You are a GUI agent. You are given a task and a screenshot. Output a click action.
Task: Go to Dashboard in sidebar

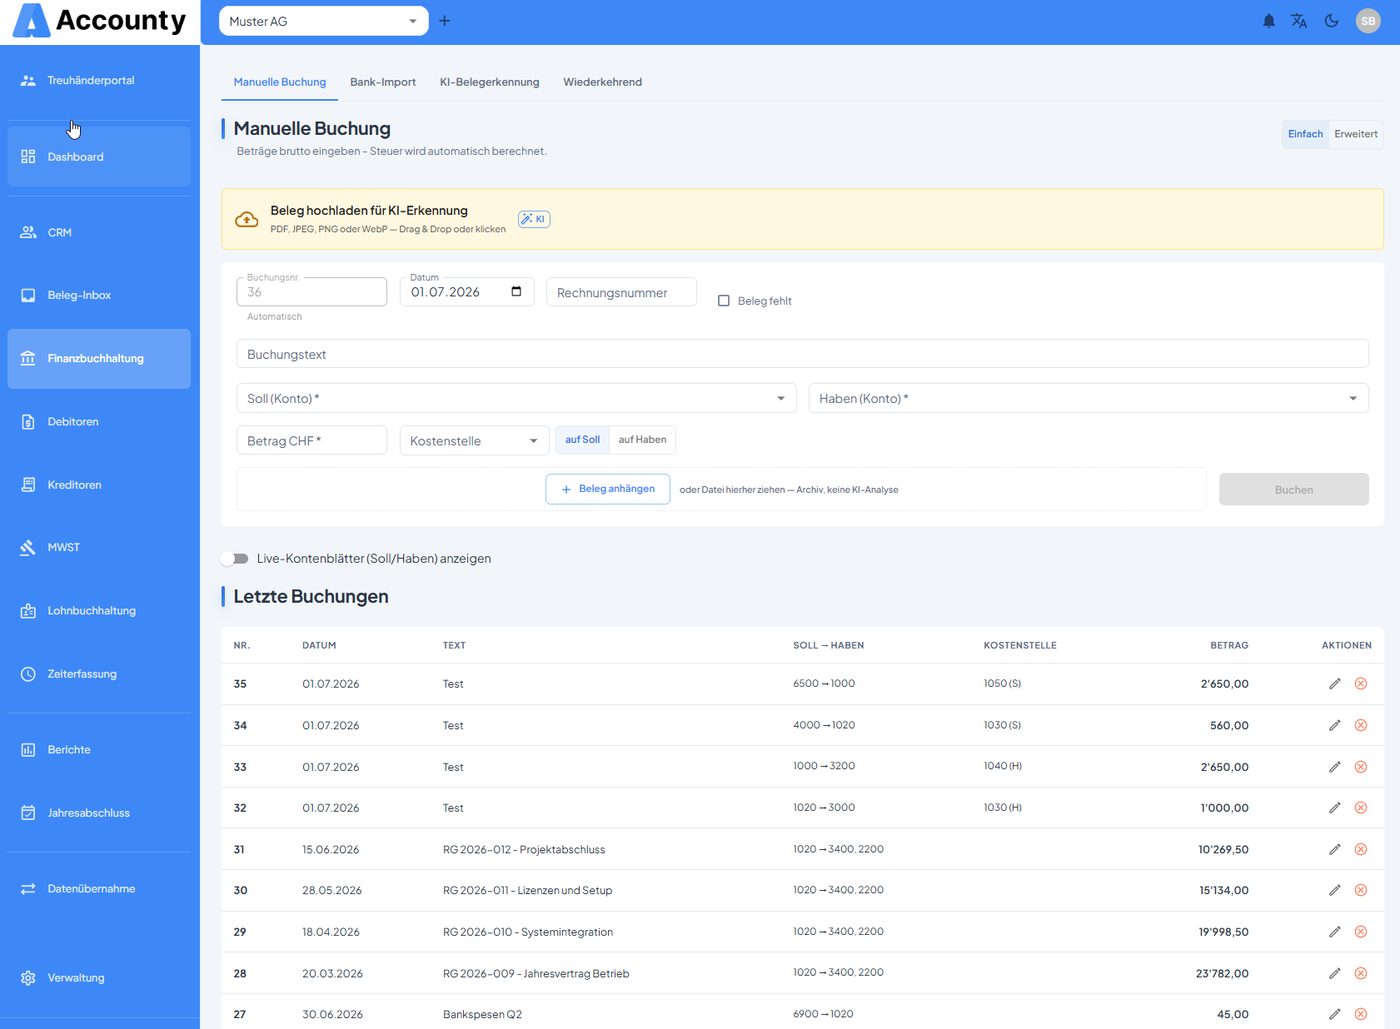point(99,157)
